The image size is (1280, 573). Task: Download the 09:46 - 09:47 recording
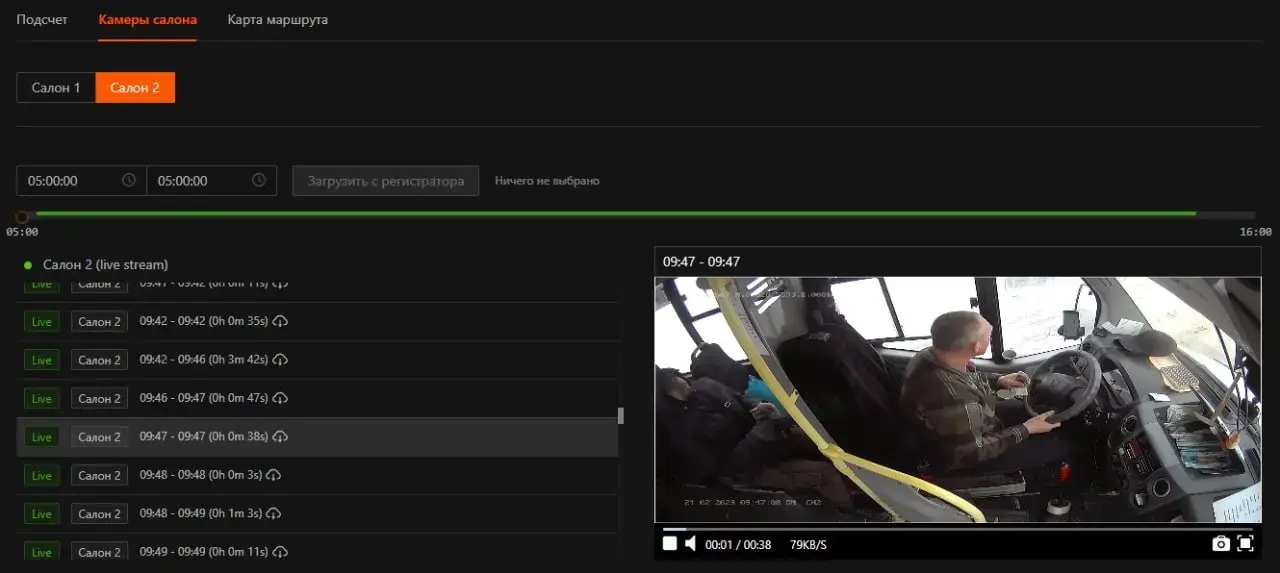(x=281, y=398)
